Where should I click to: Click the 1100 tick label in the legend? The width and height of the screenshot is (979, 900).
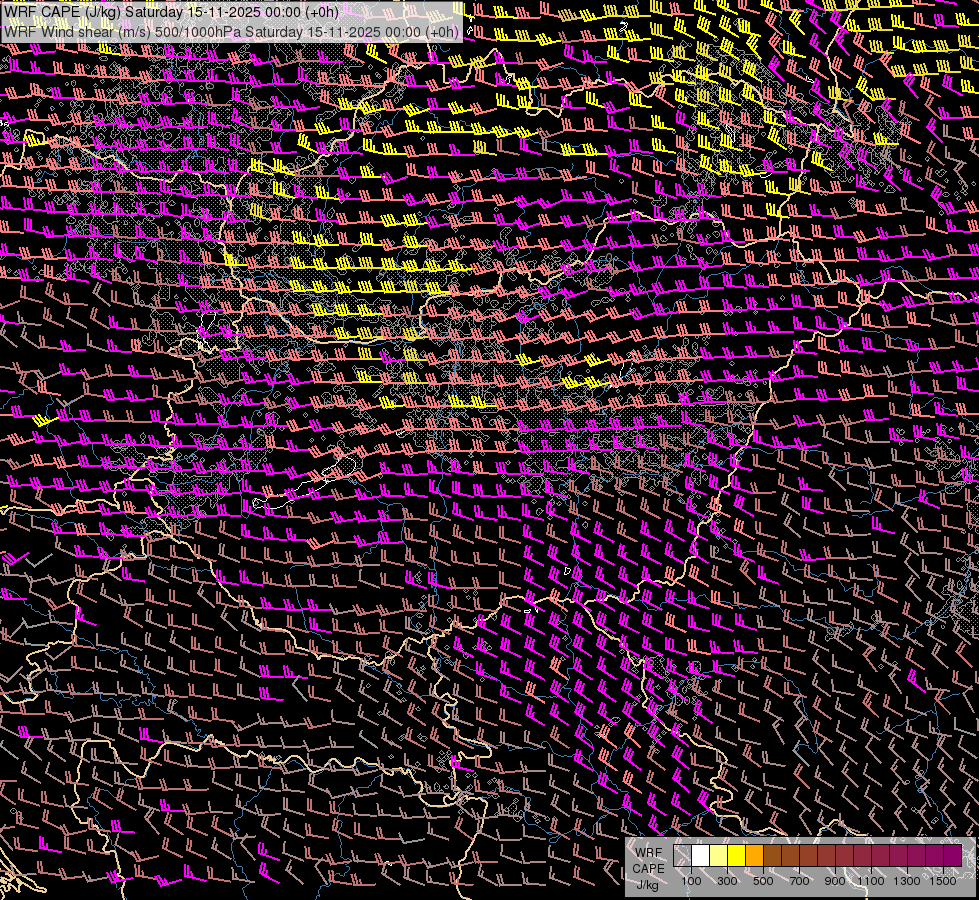(x=871, y=882)
